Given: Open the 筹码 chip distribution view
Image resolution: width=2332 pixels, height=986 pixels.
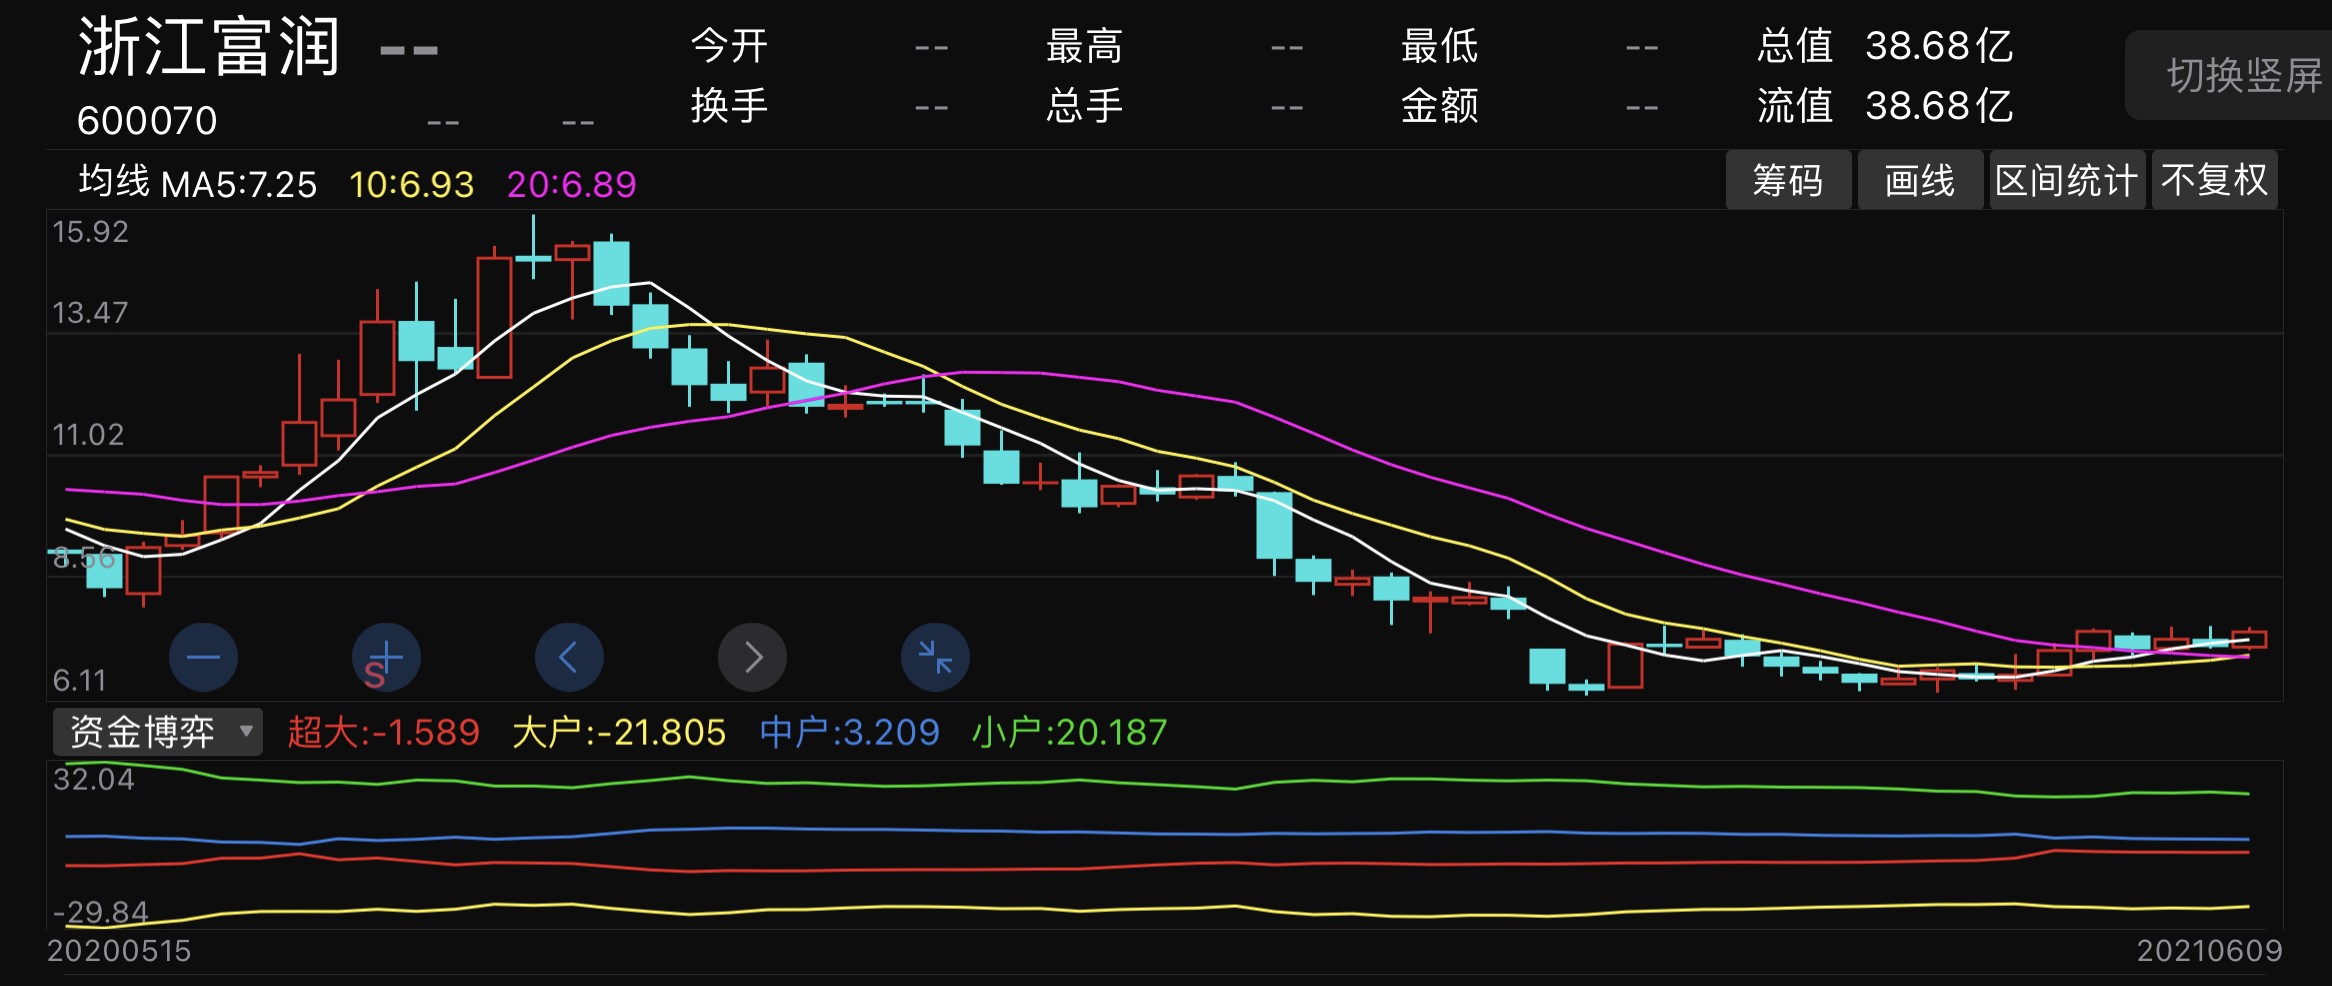Looking at the screenshot, I should tap(1788, 180).
